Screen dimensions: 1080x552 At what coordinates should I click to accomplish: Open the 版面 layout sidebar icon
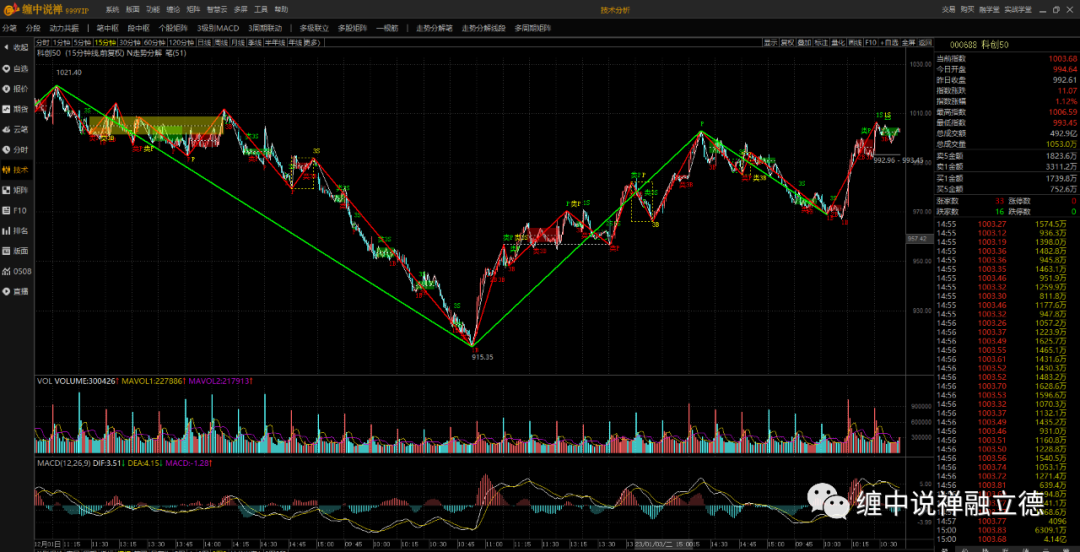(15, 251)
